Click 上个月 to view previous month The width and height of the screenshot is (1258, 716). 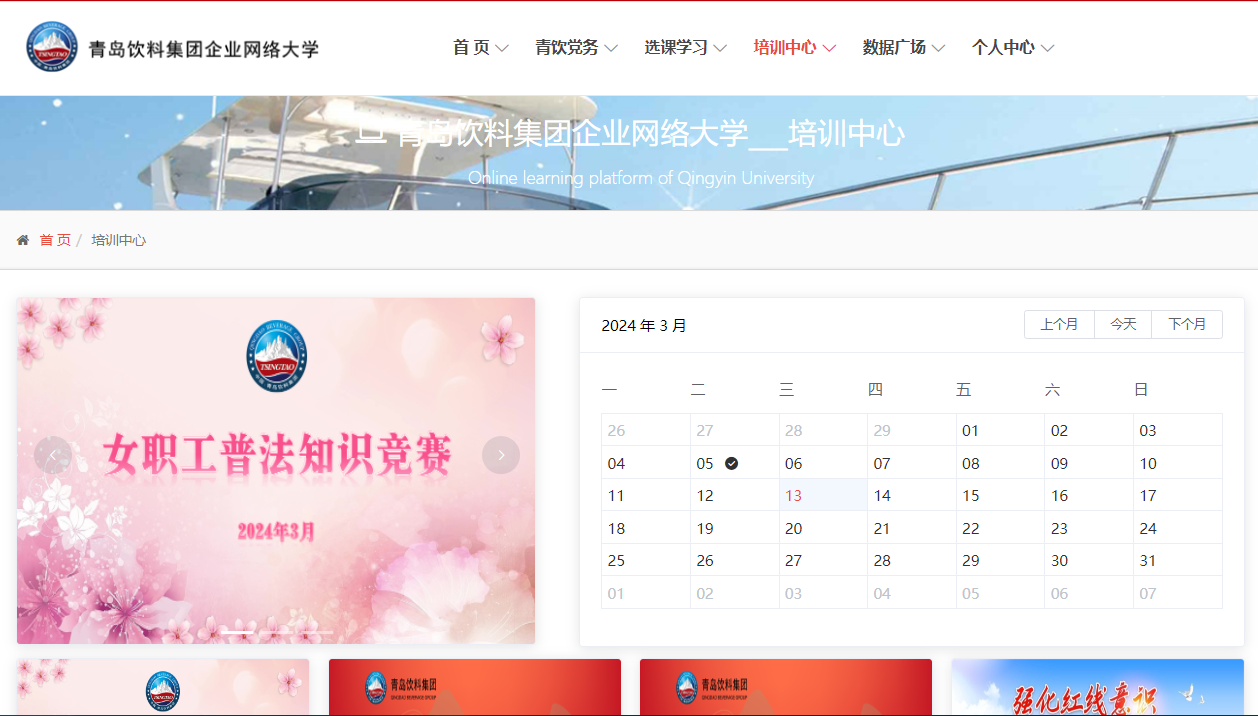click(x=1059, y=324)
